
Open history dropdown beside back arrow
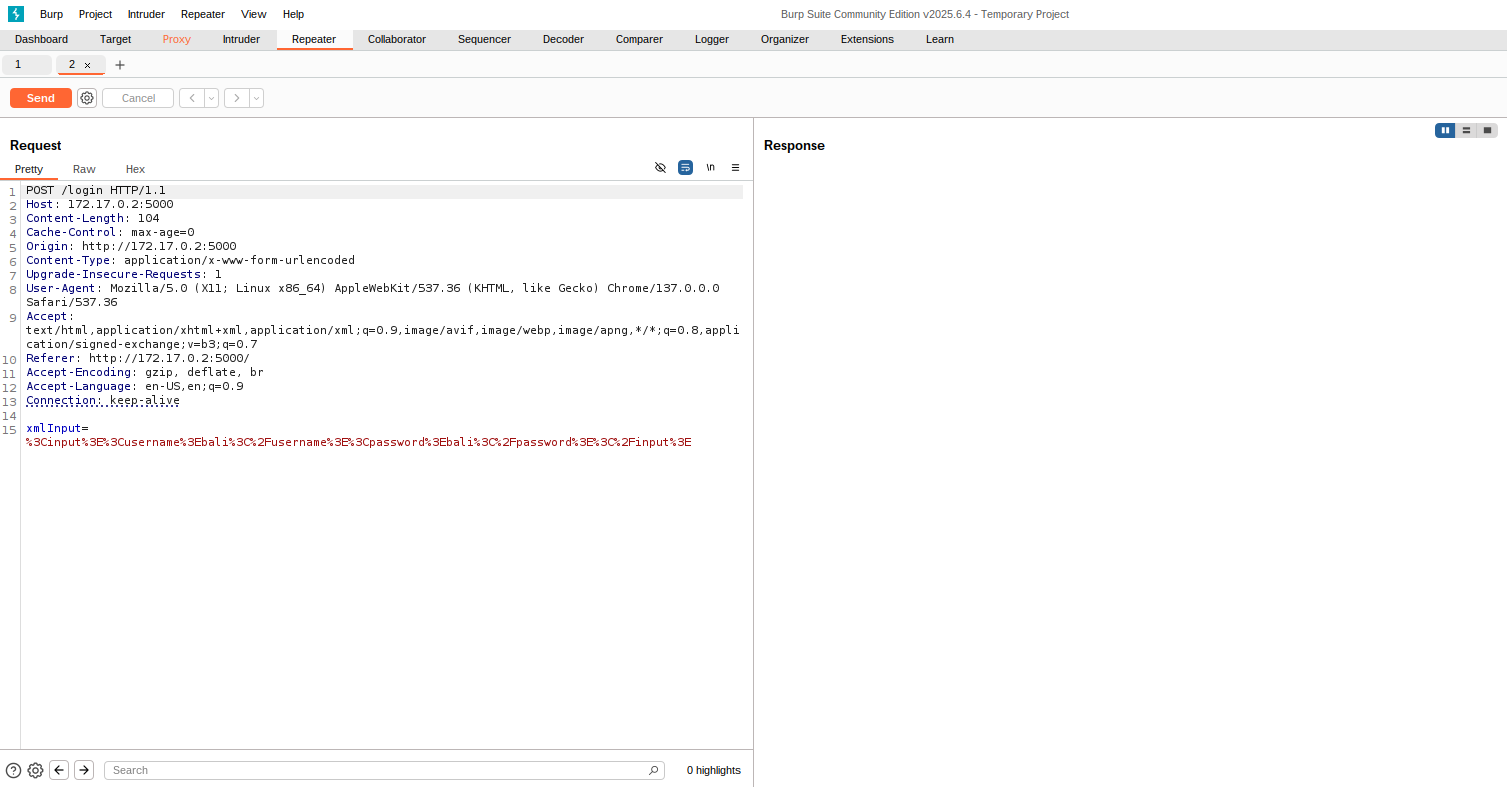click(x=211, y=98)
